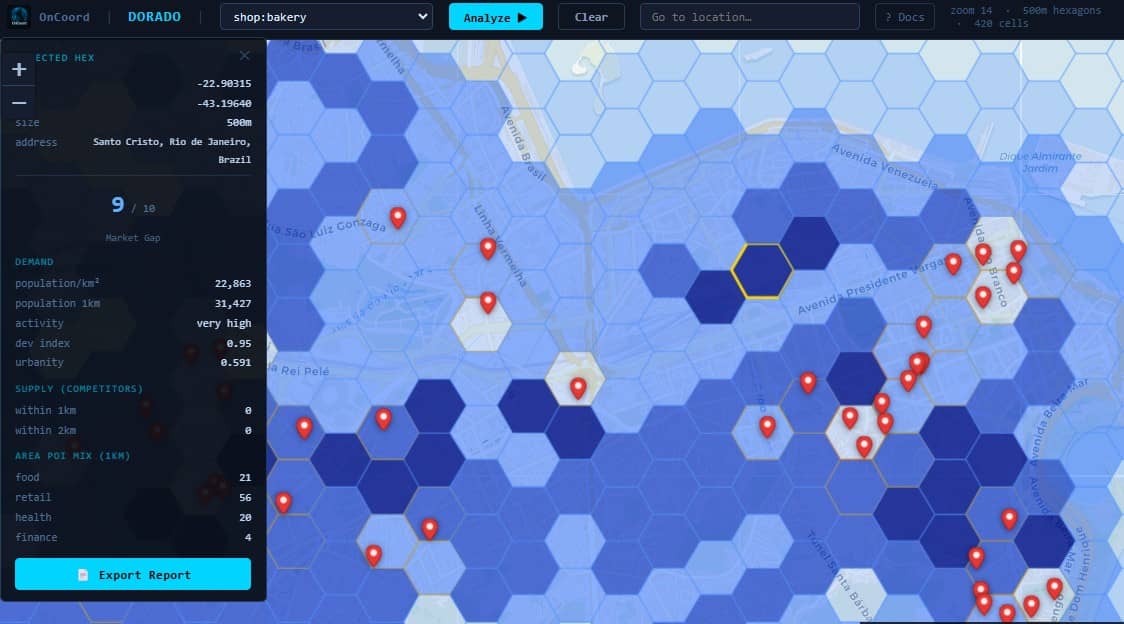Click the bakery pin on Linha Vermelha label
The width and height of the screenshot is (1124, 624).
tap(487, 248)
